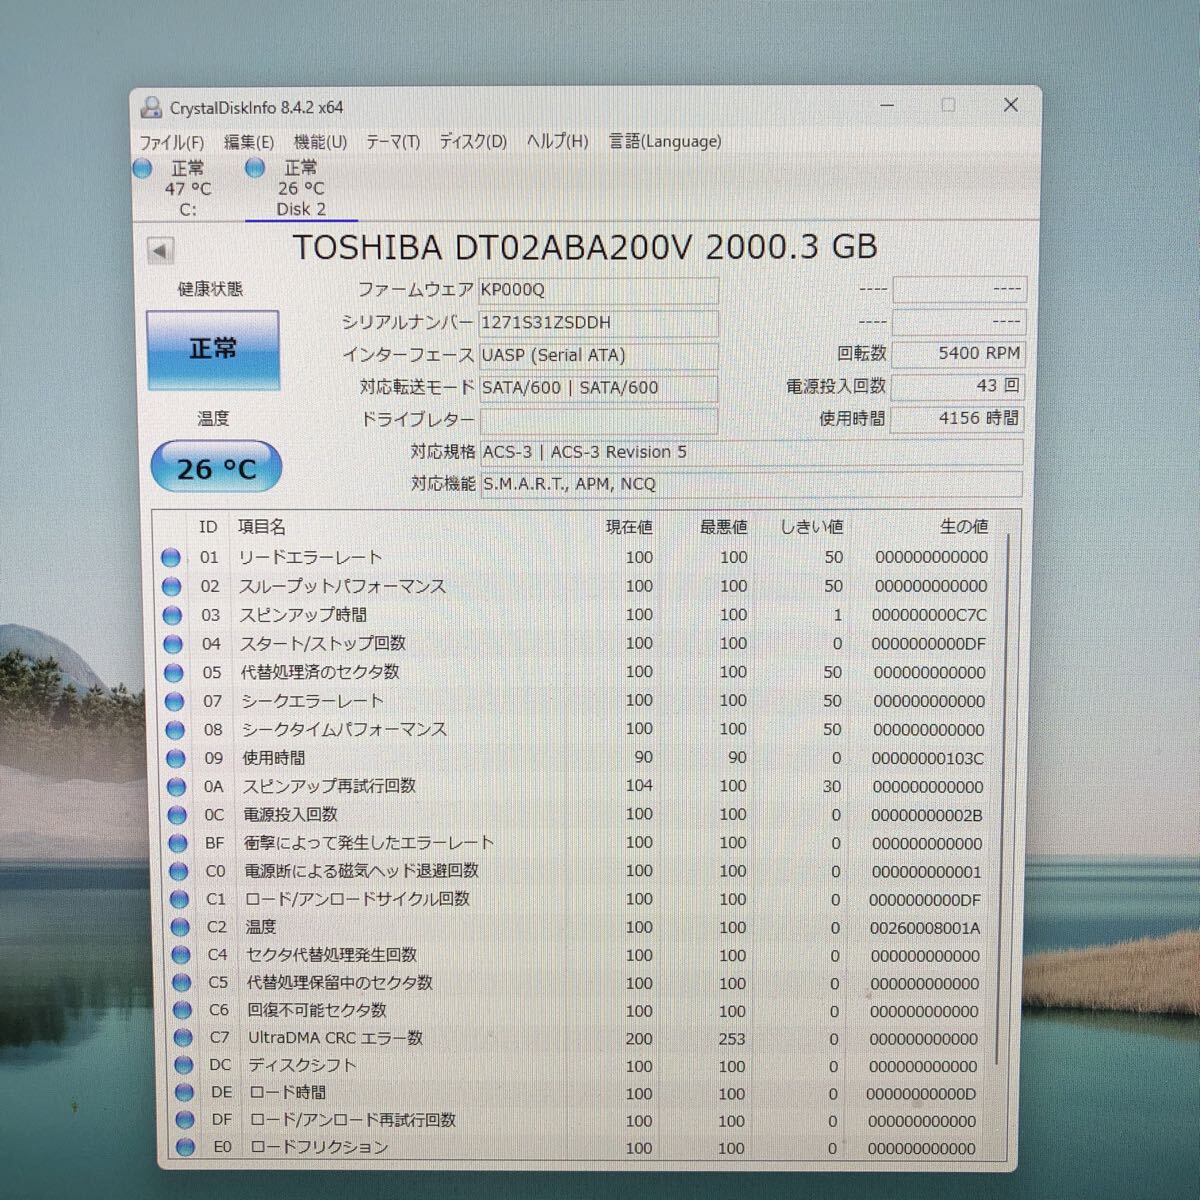
Task: Click status orb for 0C 電源投入回数
Action: click(177, 816)
